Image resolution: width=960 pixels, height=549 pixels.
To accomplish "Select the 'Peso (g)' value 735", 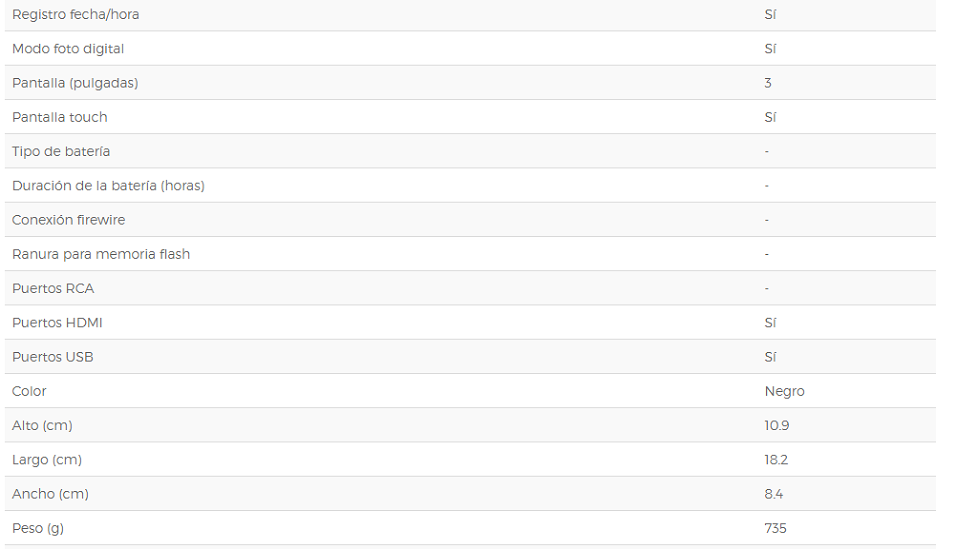I will (775, 528).
